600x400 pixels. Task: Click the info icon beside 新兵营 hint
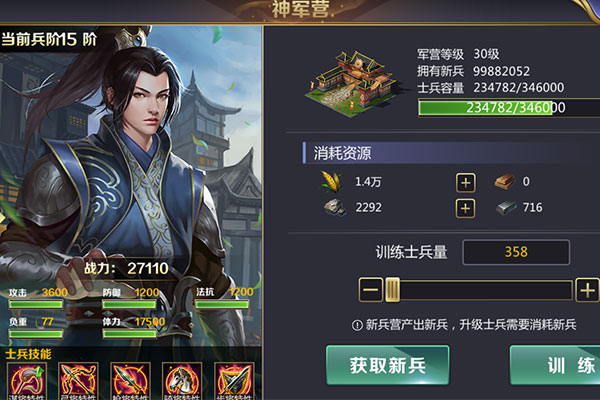(x=357, y=325)
